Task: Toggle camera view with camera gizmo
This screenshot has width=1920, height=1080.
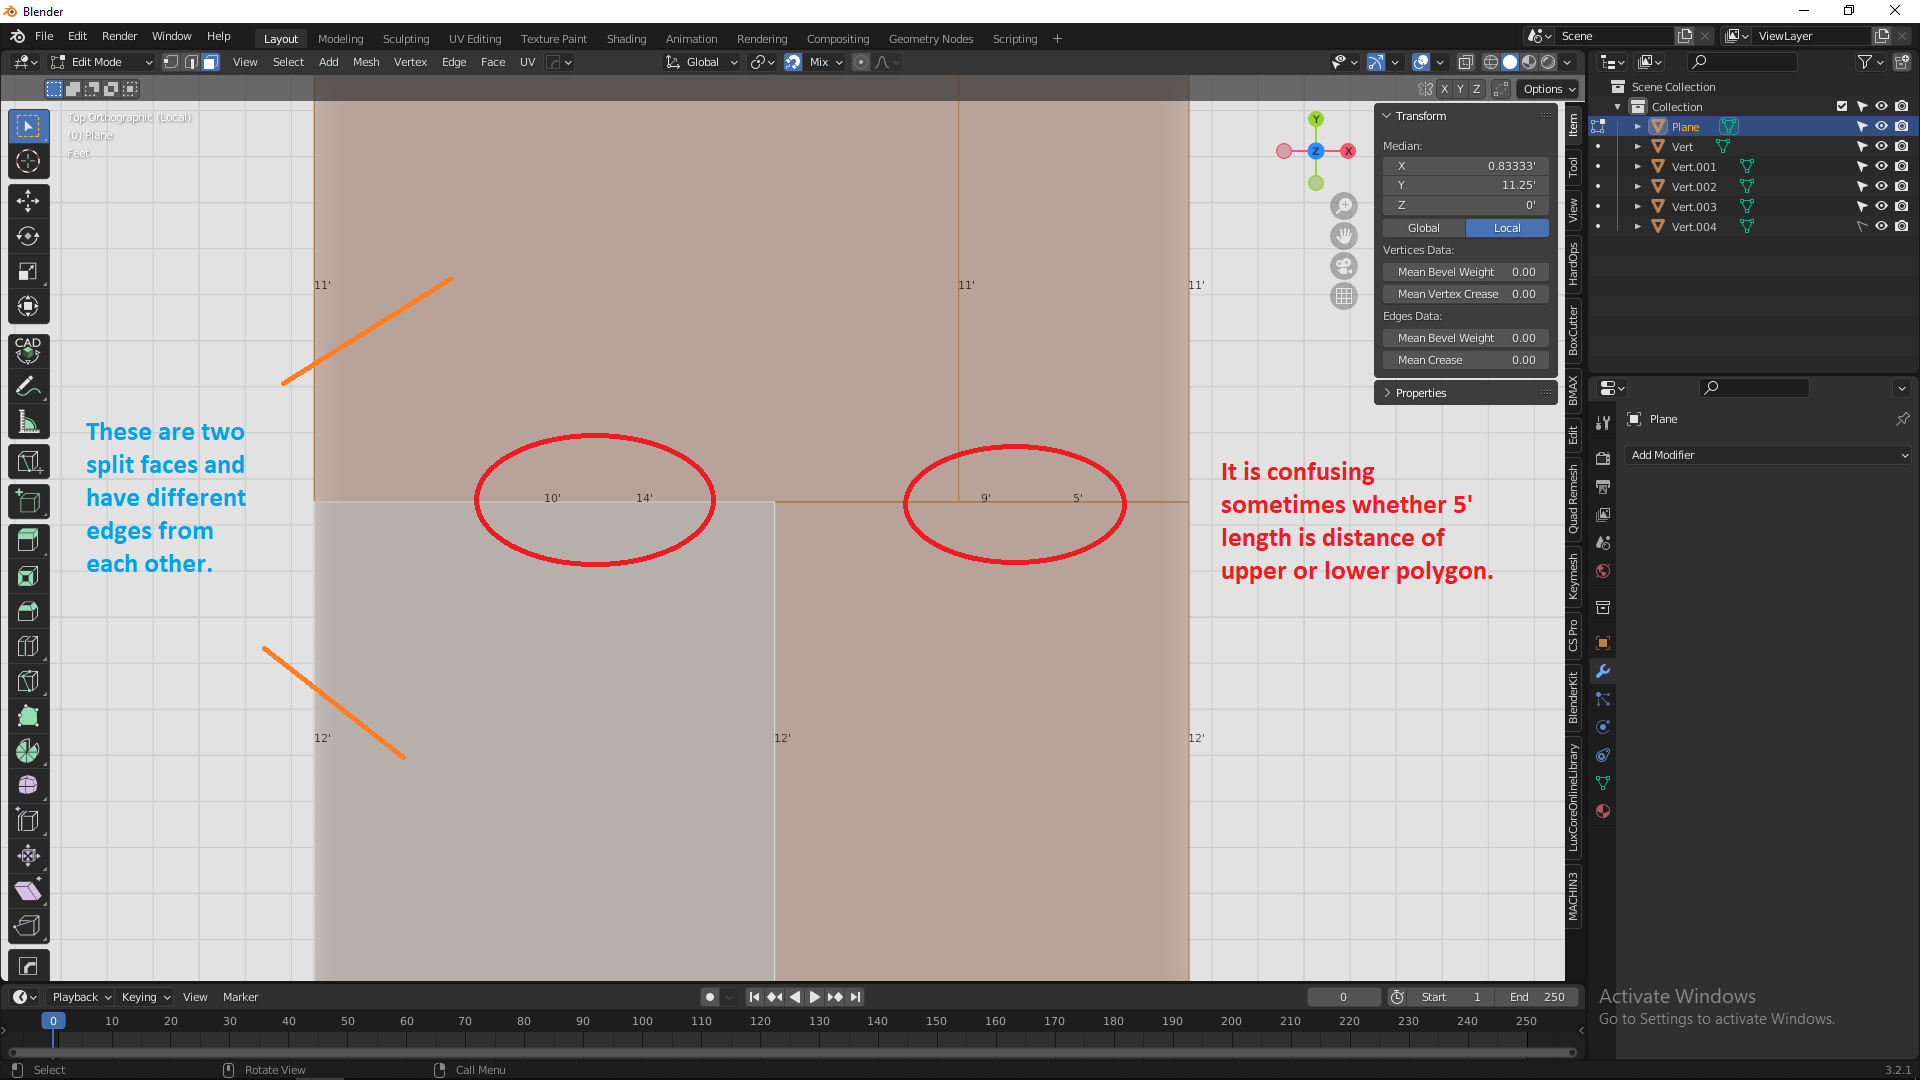Action: 1344,266
